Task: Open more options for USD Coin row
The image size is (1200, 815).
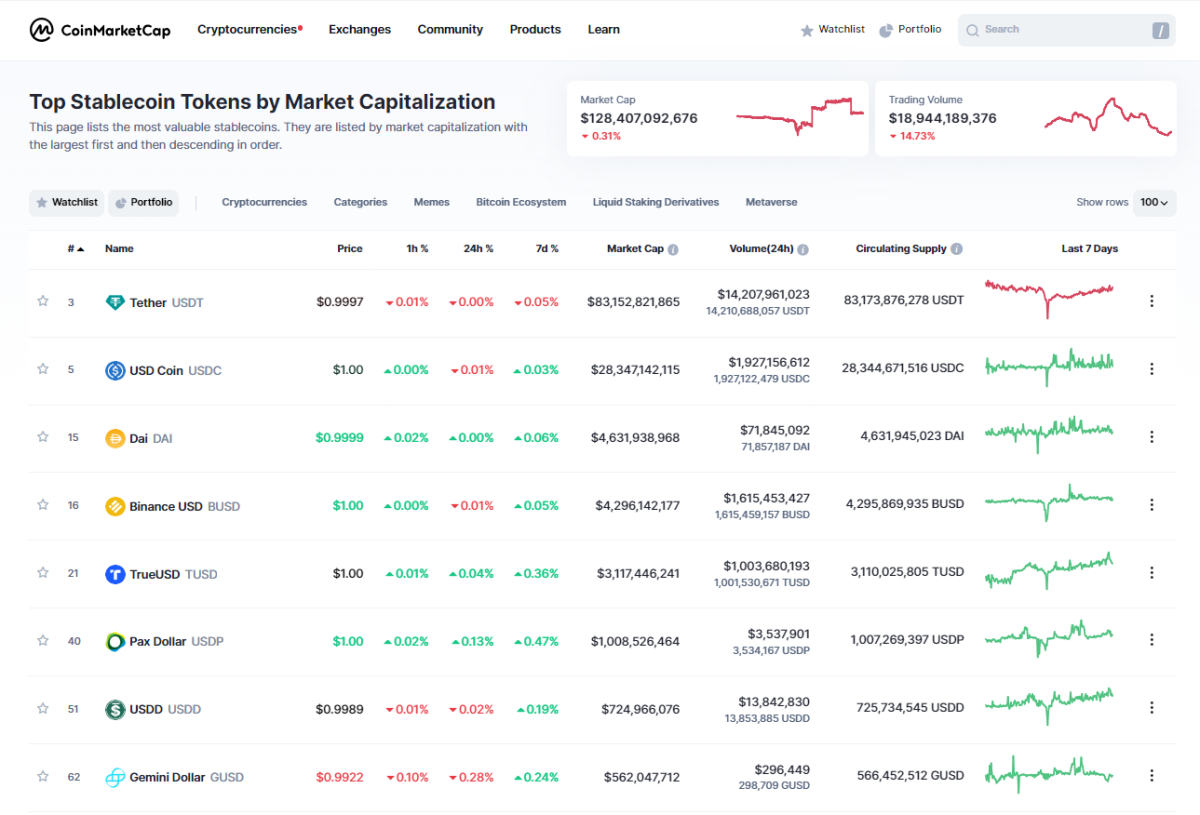Action: (x=1151, y=369)
